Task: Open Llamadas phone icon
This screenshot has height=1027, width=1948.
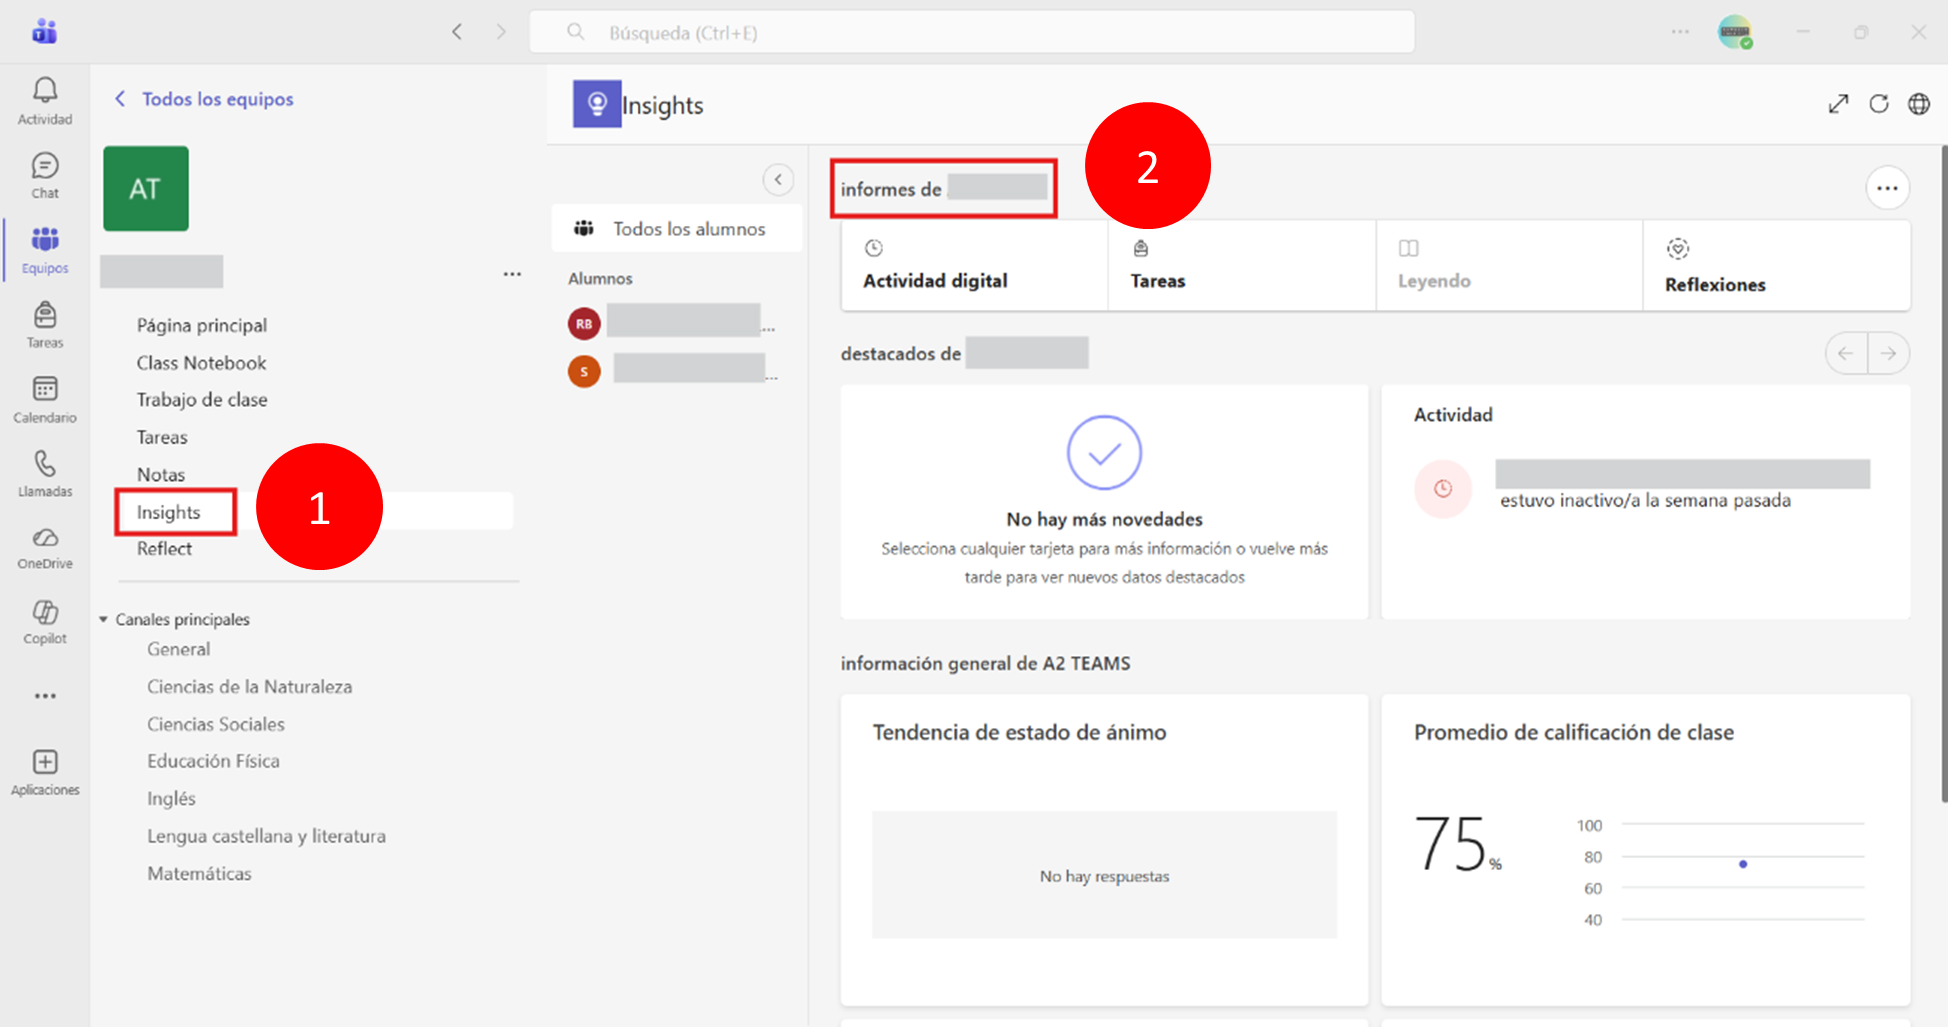Action: 45,474
